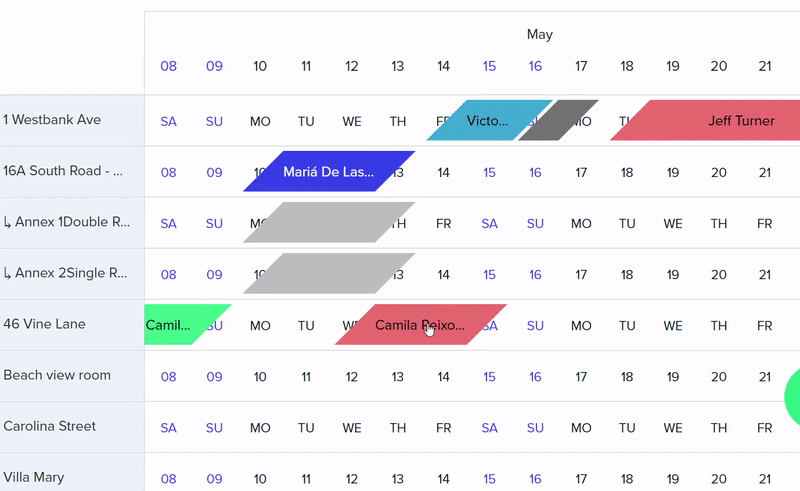The height and width of the screenshot is (491, 800).
Task: Select the 1 Westbank Ave property row label
Action: pyautogui.click(x=52, y=120)
